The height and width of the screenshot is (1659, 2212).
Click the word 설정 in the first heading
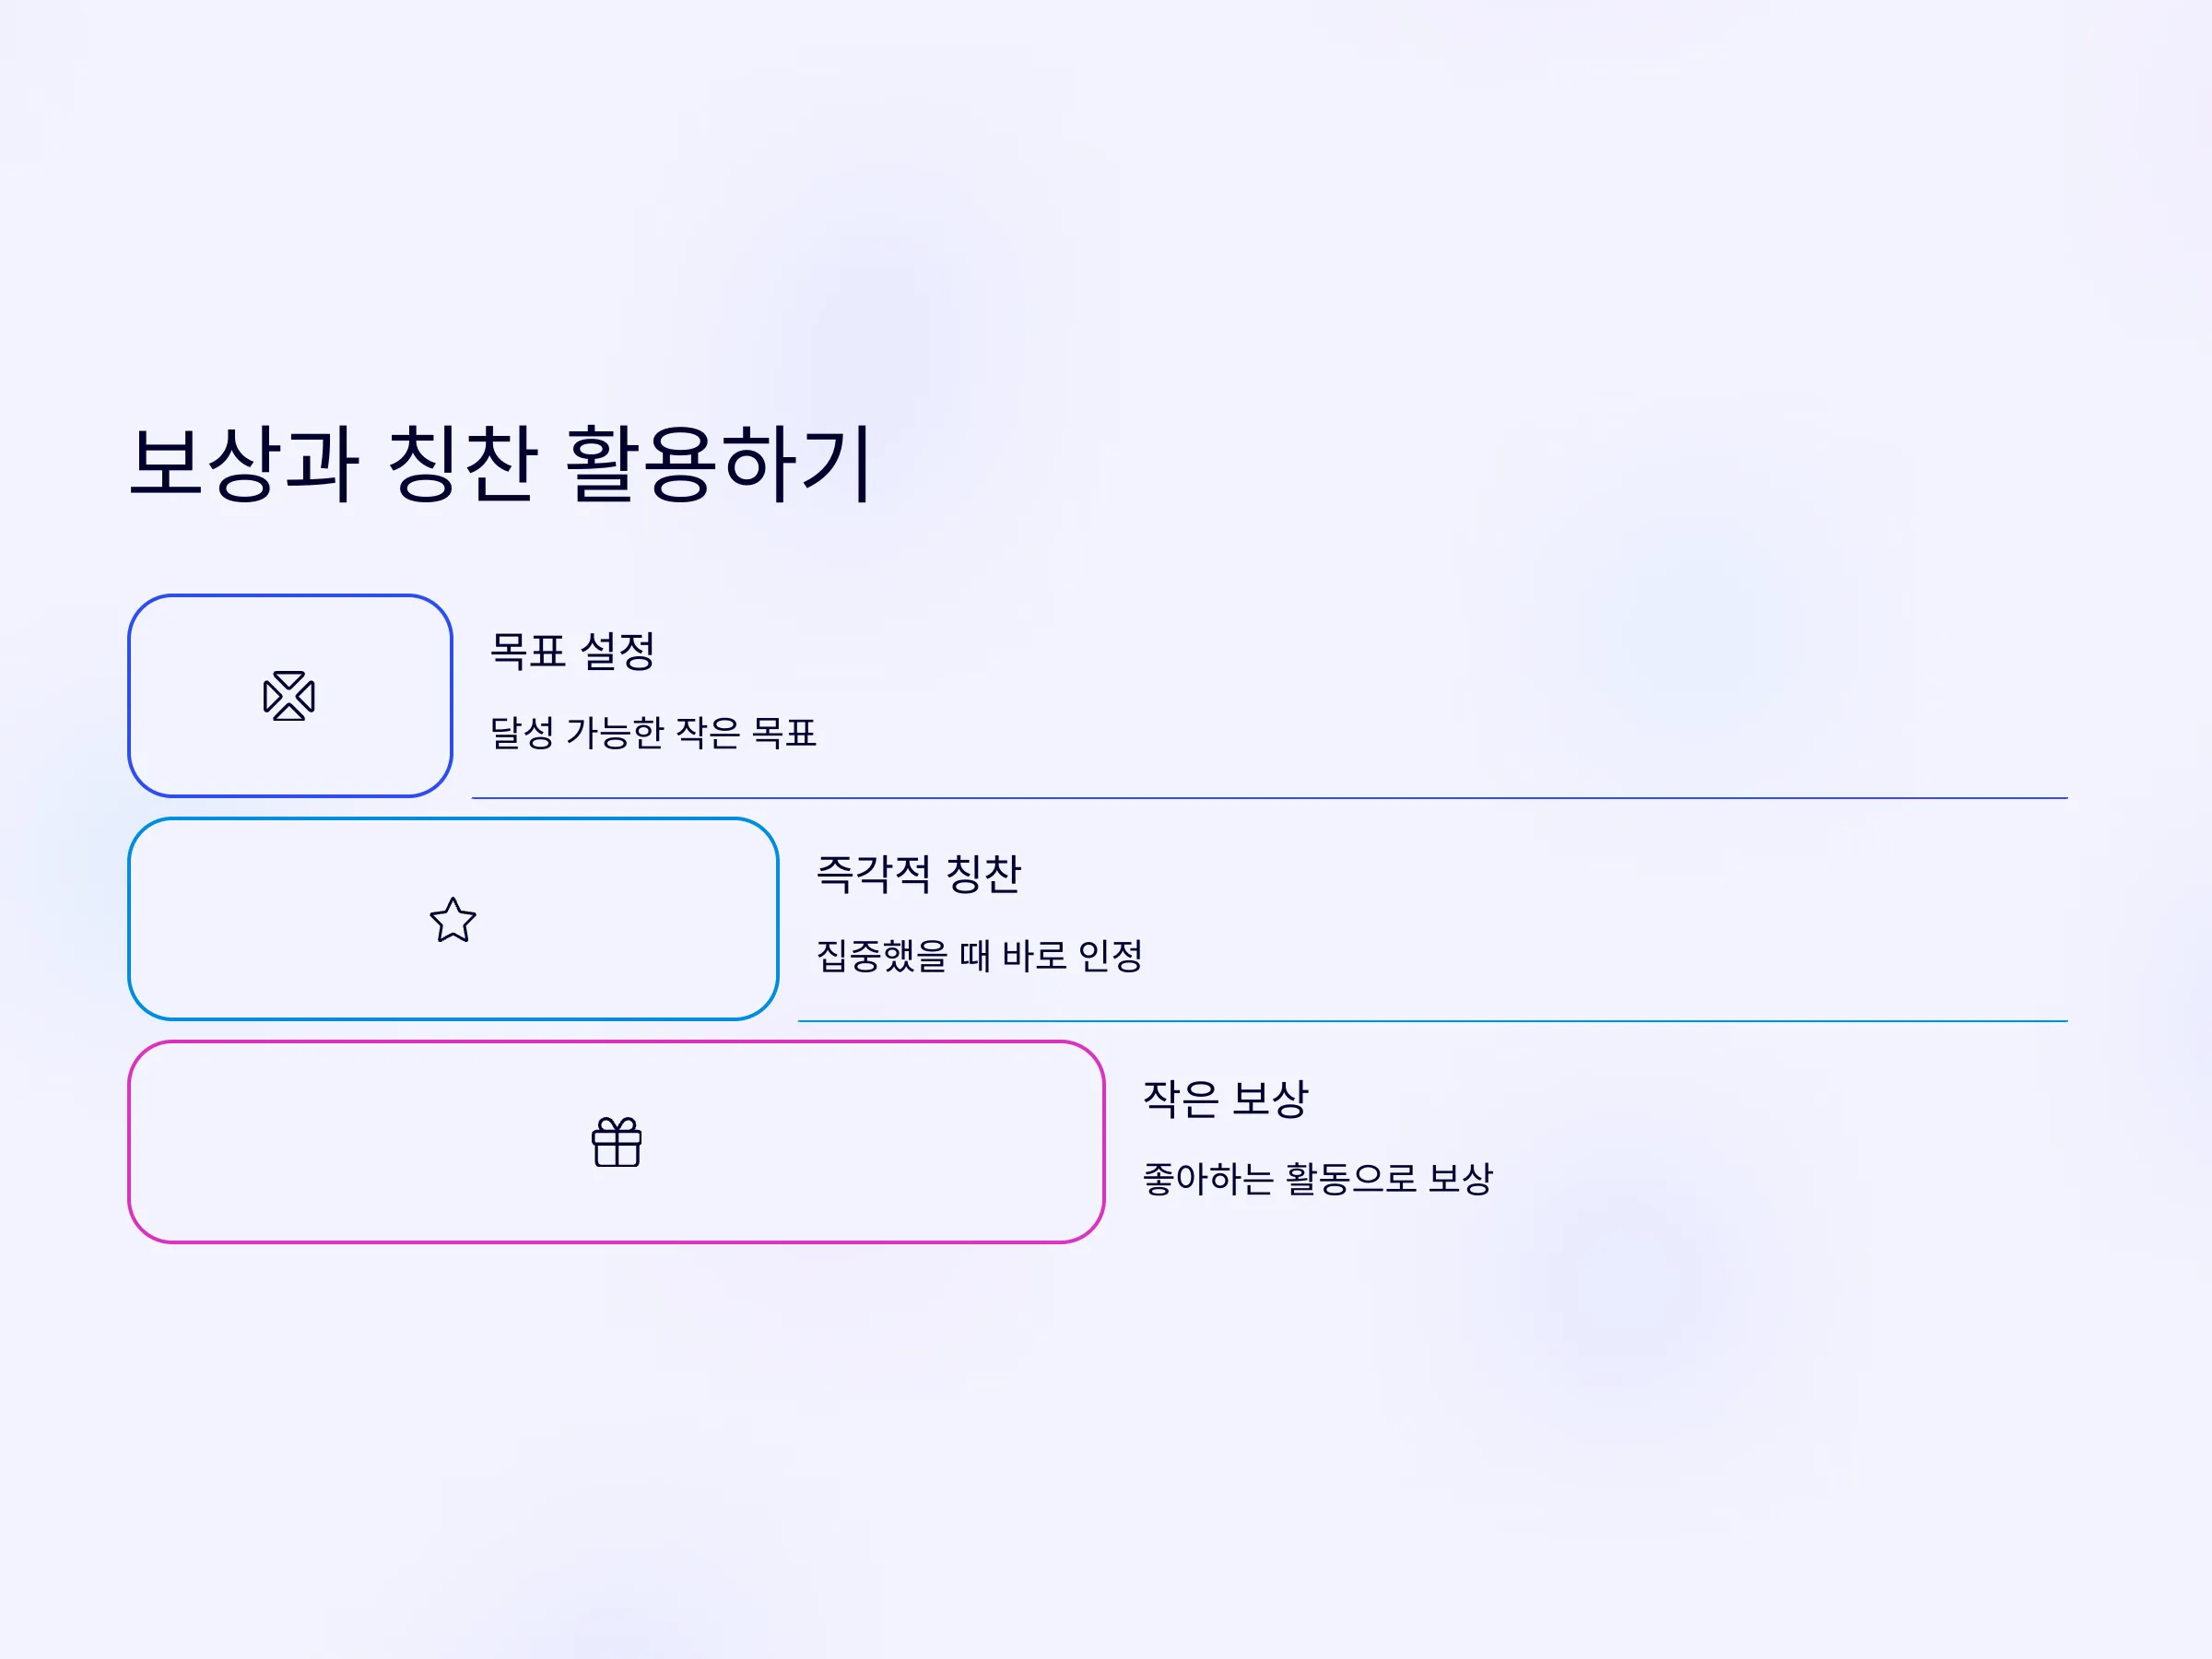point(618,651)
